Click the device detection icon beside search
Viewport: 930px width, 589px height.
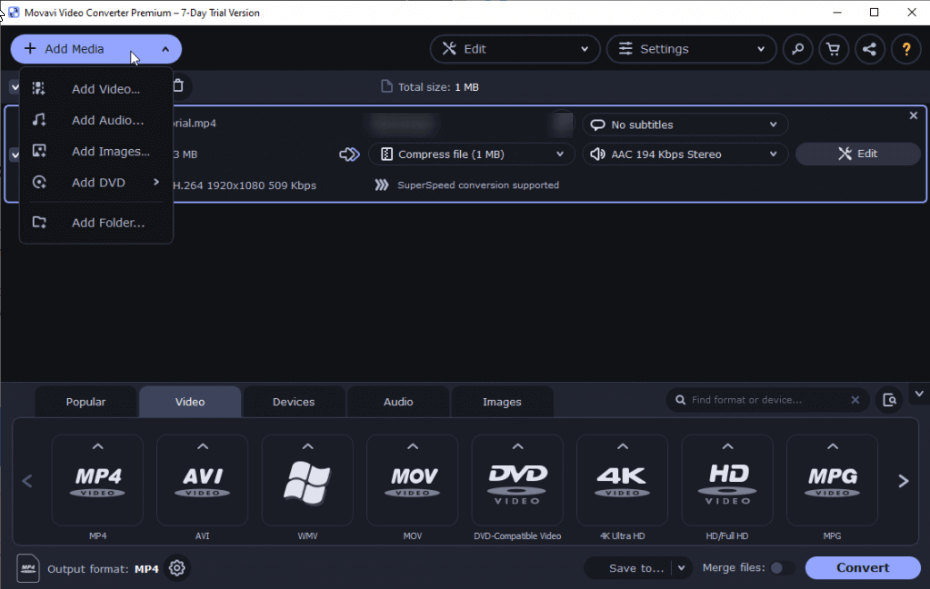tap(889, 400)
